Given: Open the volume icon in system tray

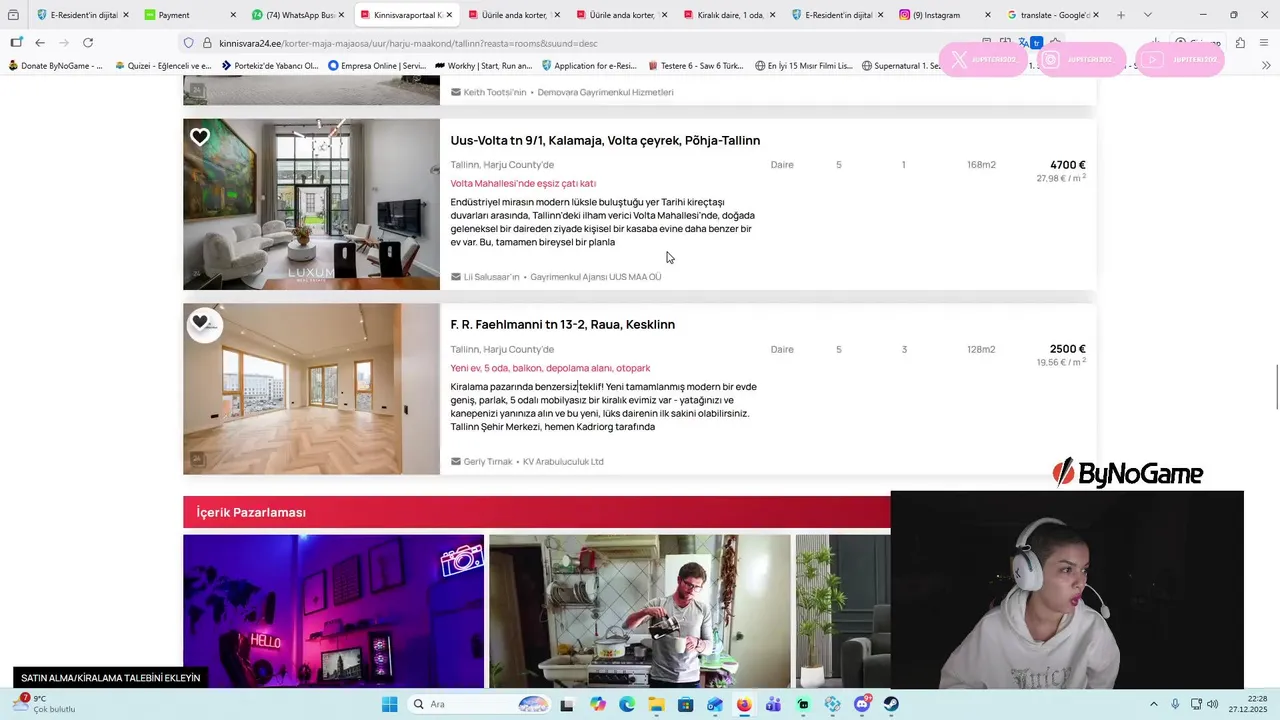Looking at the screenshot, I should point(1213,704).
